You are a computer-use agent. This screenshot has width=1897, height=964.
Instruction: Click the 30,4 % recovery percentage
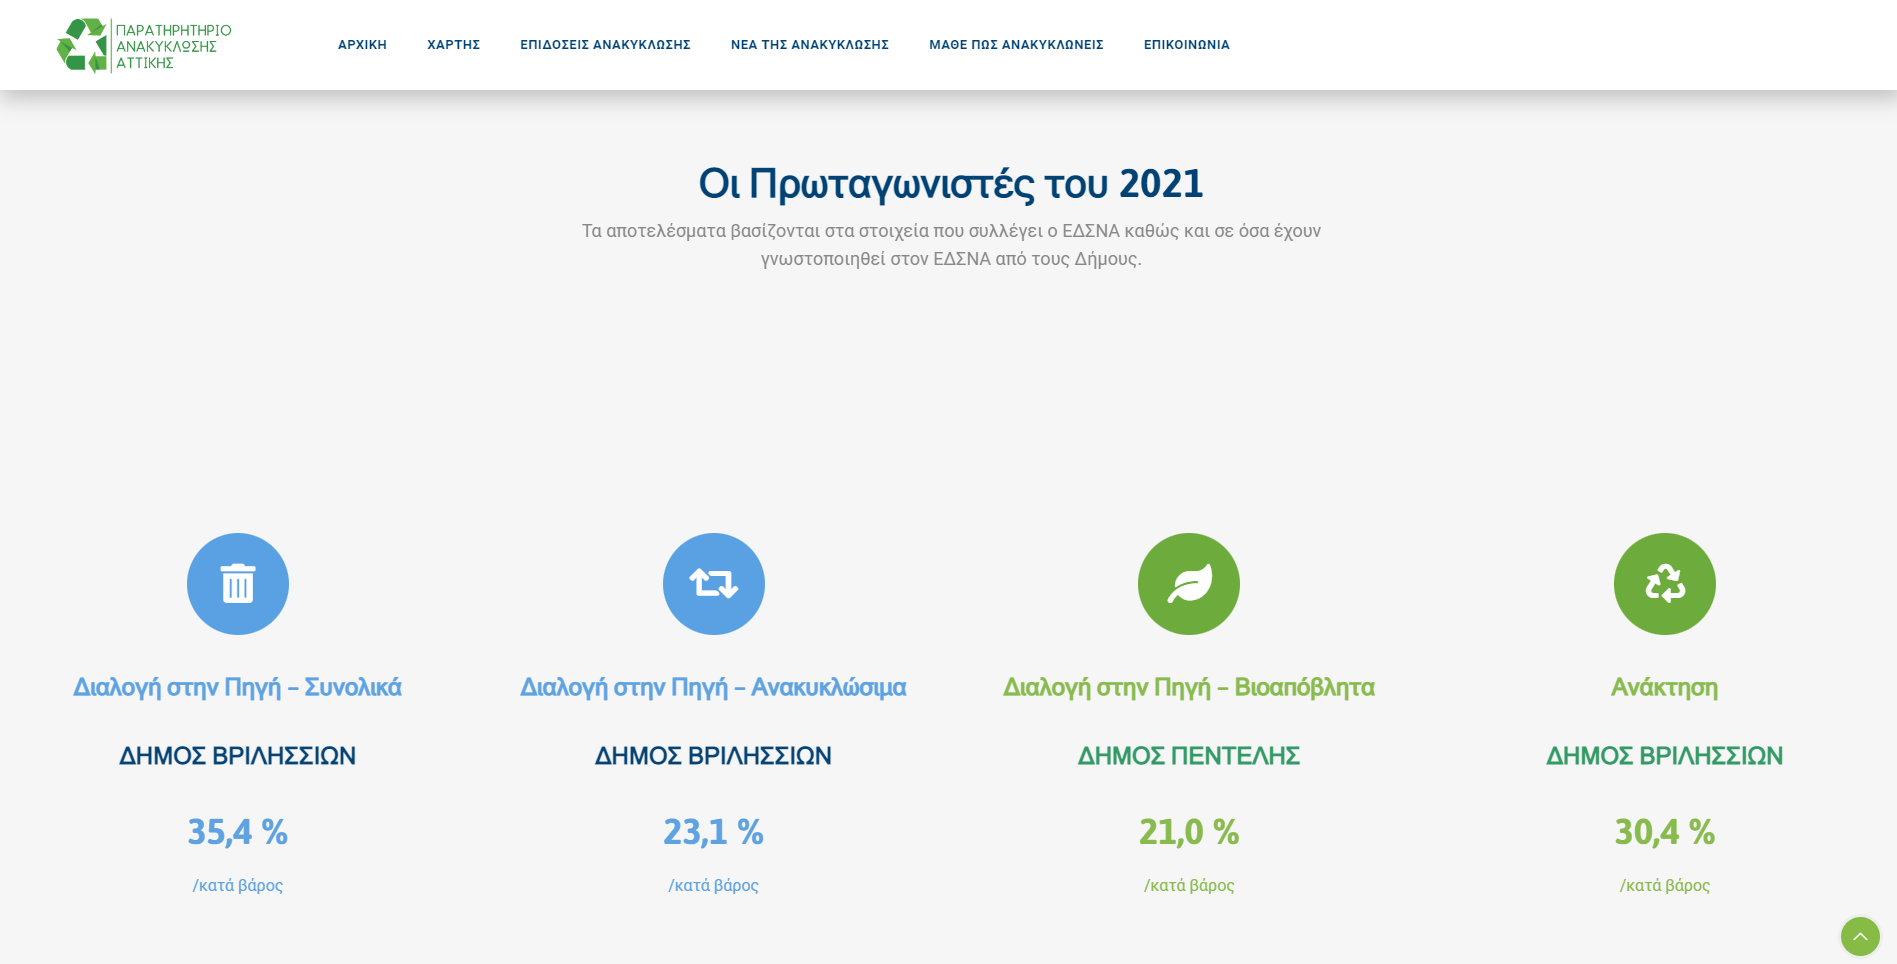(1664, 832)
